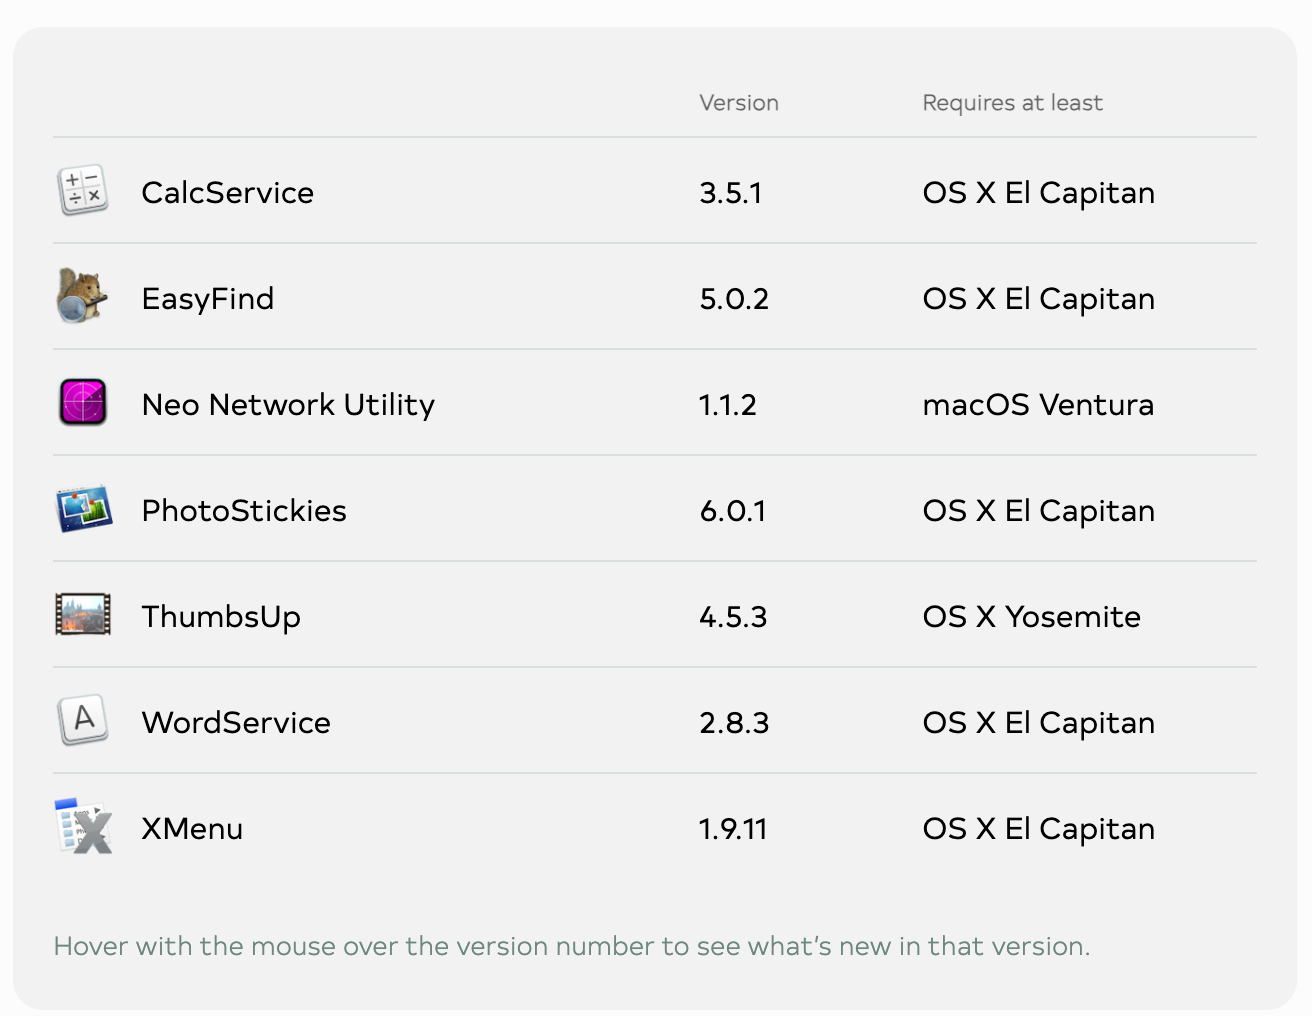
Task: Go to the ThumbsUp app name
Action: [221, 617]
